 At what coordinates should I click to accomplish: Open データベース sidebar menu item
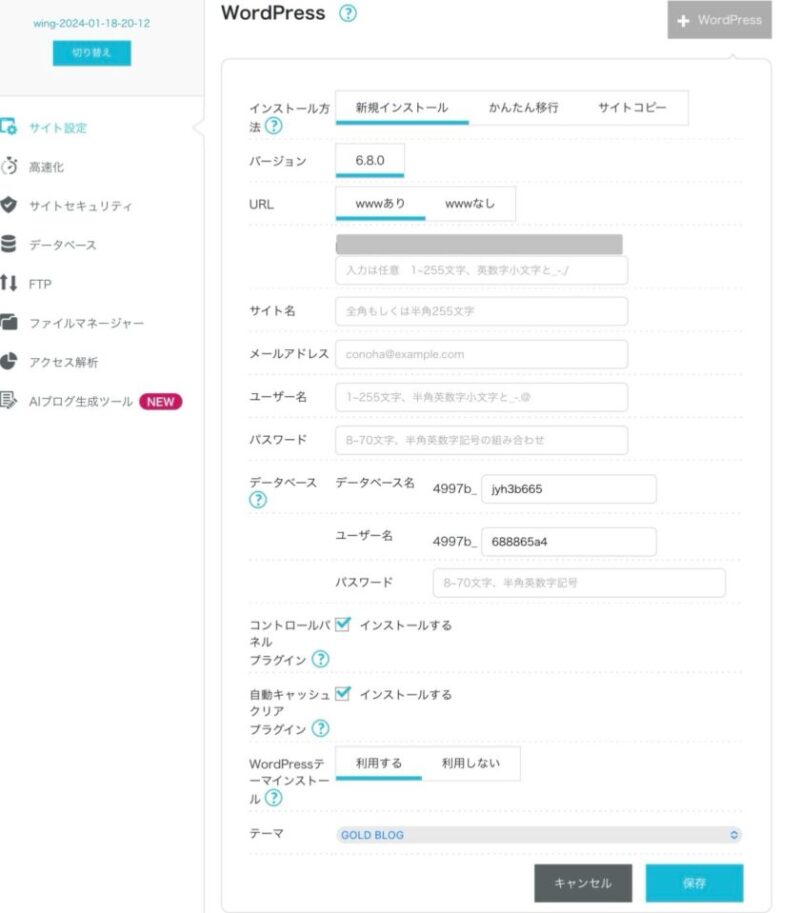pyautogui.click(x=63, y=245)
